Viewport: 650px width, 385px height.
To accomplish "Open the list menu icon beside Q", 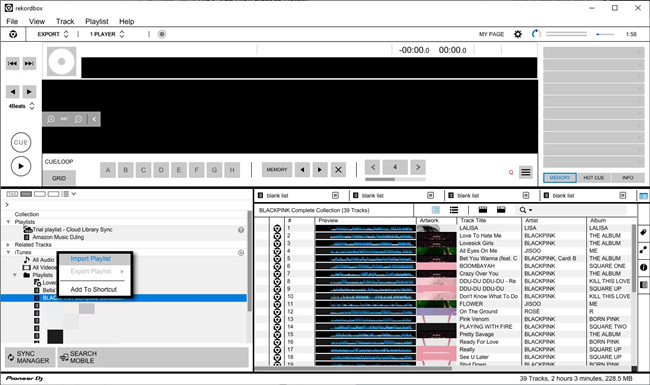I will [526, 172].
